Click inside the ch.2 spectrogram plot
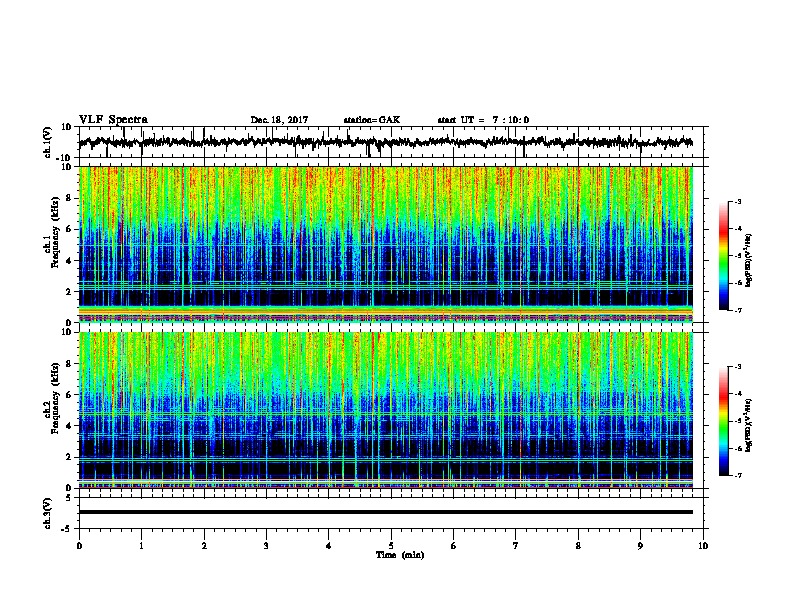The width and height of the screenshot is (792, 612). tap(386, 410)
